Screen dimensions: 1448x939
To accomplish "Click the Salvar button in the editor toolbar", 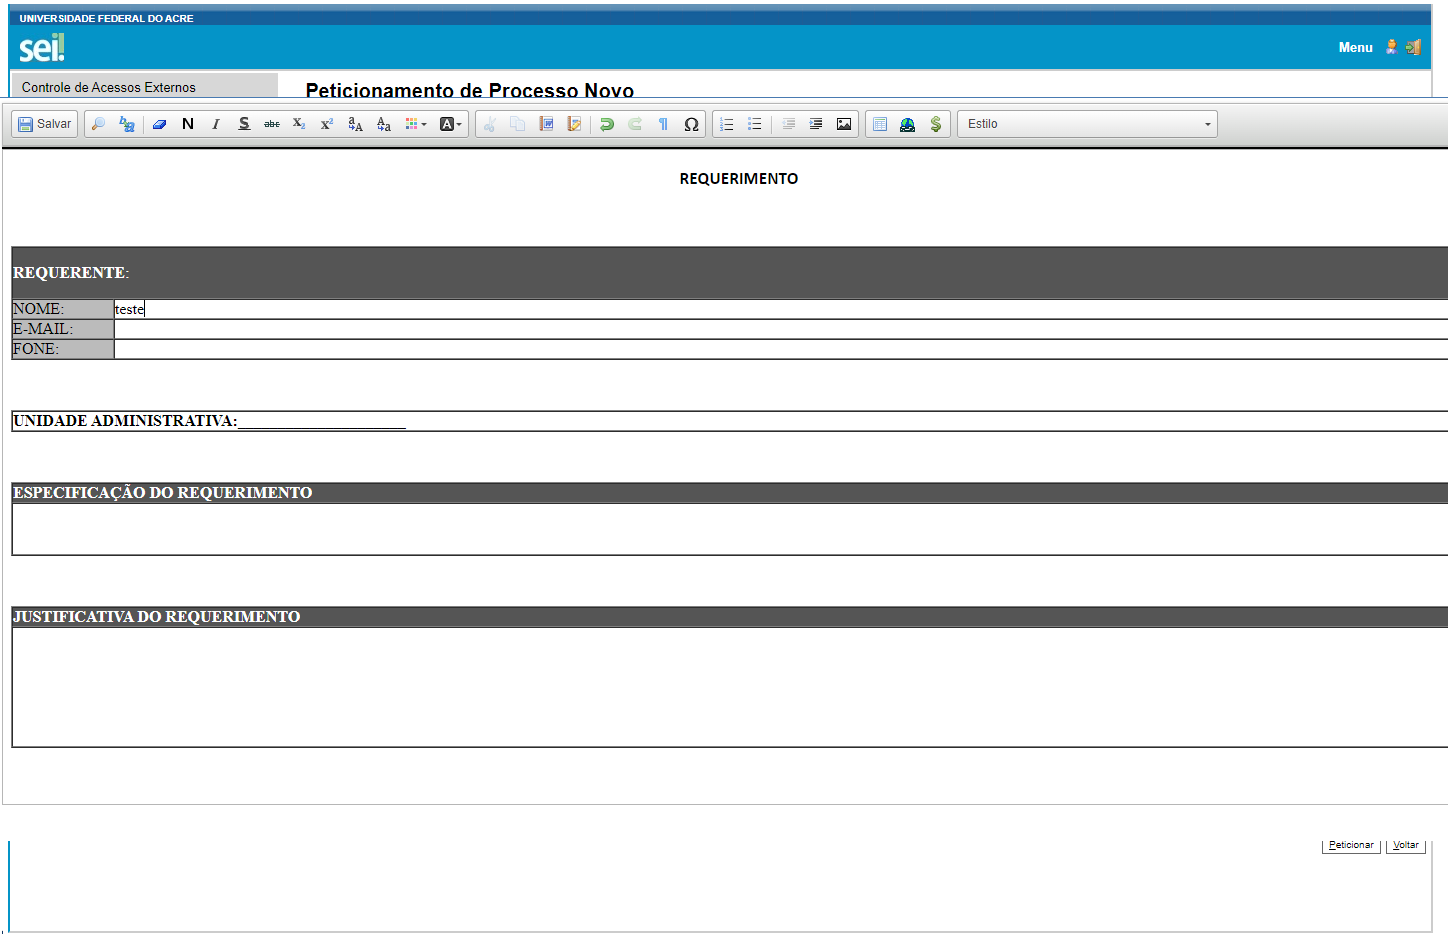I will pyautogui.click(x=45, y=124).
